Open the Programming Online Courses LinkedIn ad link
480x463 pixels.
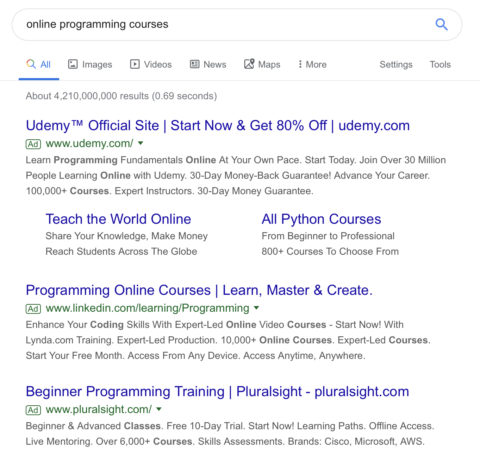tap(199, 290)
